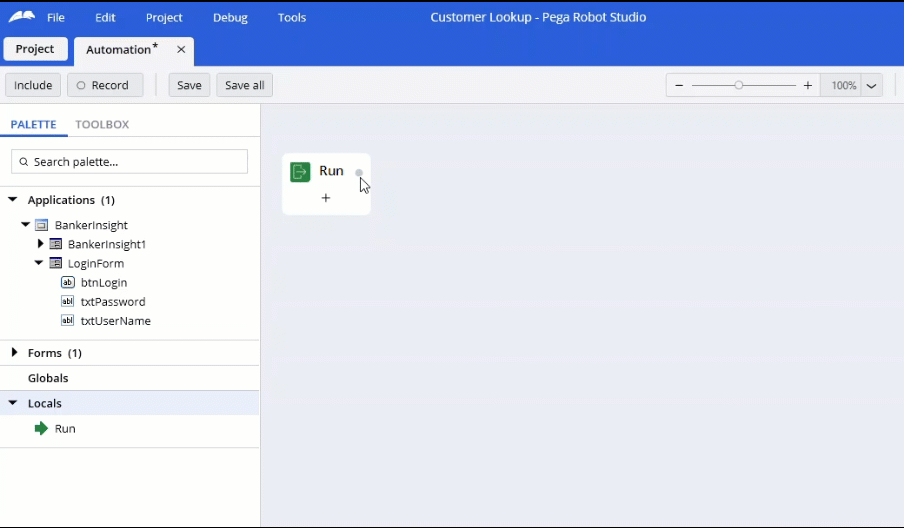Image resolution: width=904 pixels, height=528 pixels.
Task: Click the Applications (1) header text
Action: (x=71, y=200)
